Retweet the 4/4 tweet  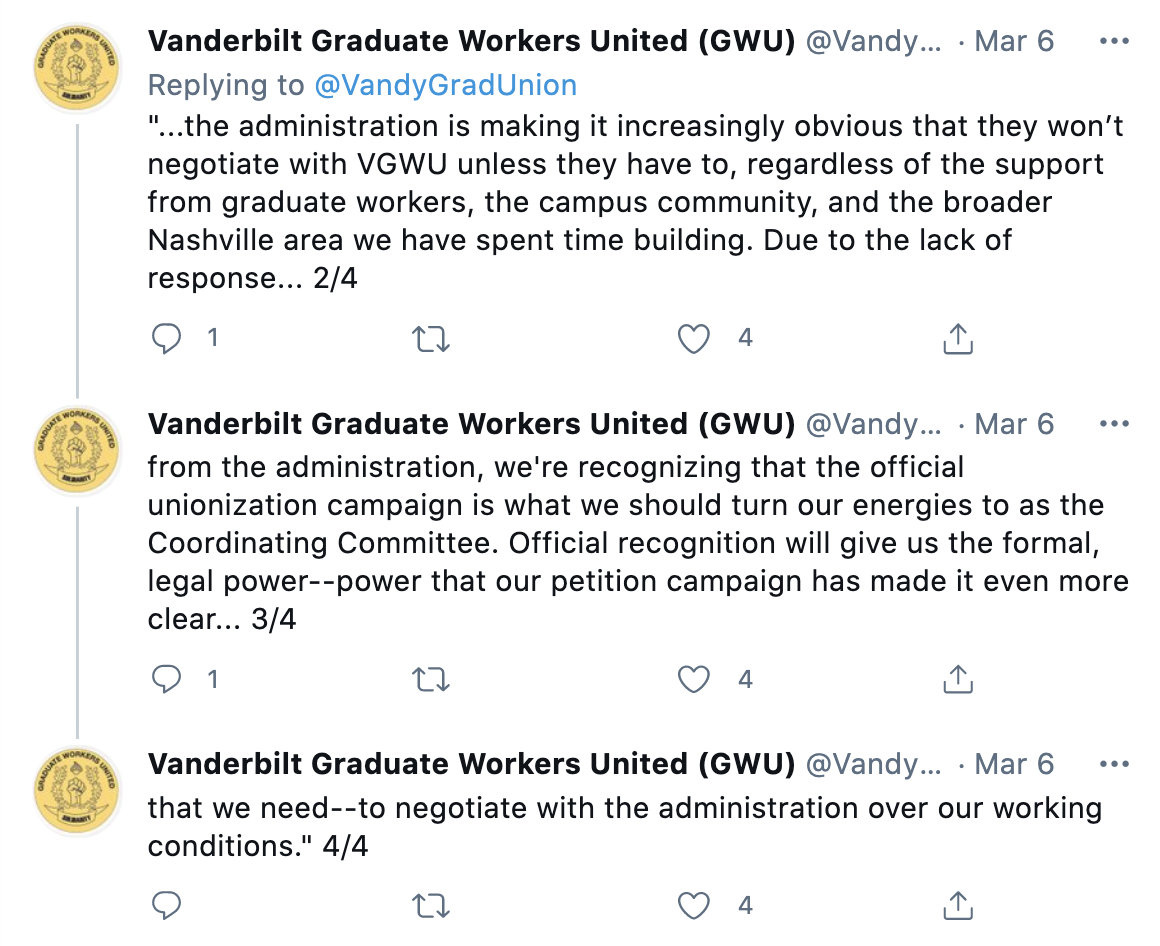tap(431, 906)
